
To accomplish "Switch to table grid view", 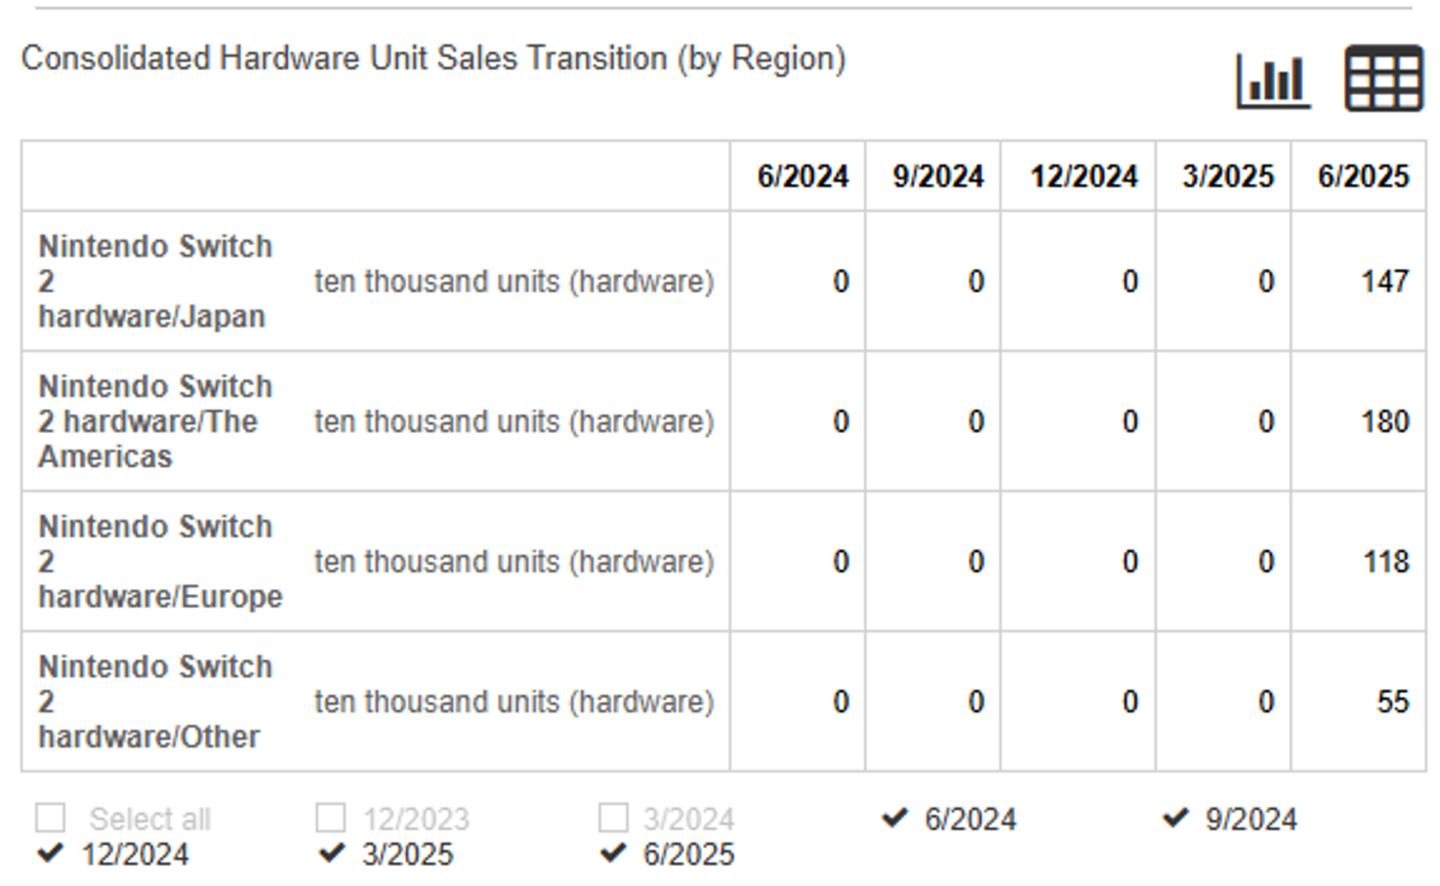I will (x=1384, y=79).
